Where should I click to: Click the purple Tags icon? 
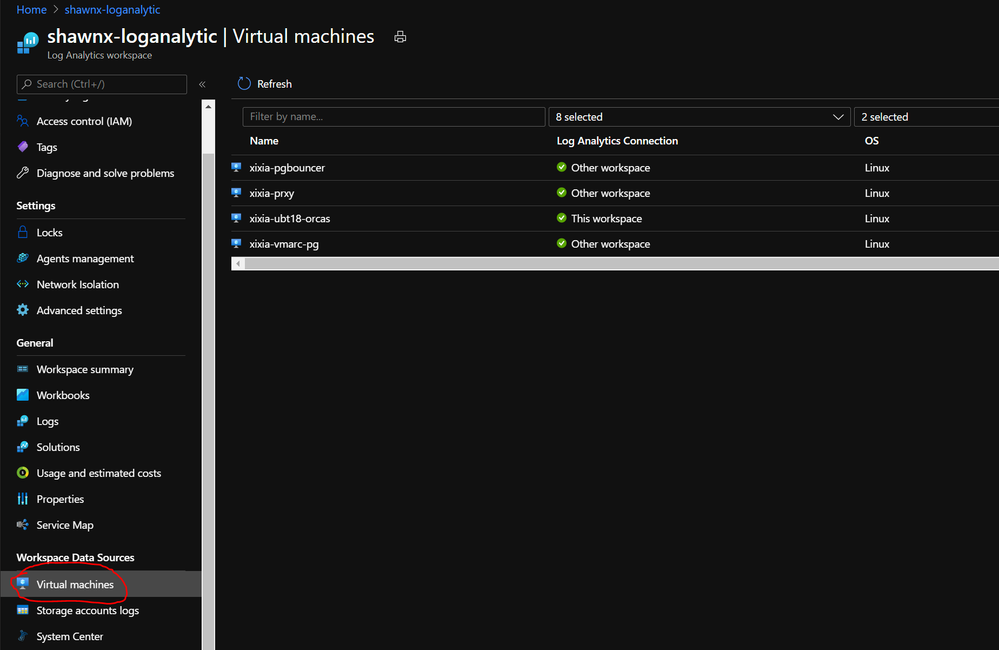(23, 147)
